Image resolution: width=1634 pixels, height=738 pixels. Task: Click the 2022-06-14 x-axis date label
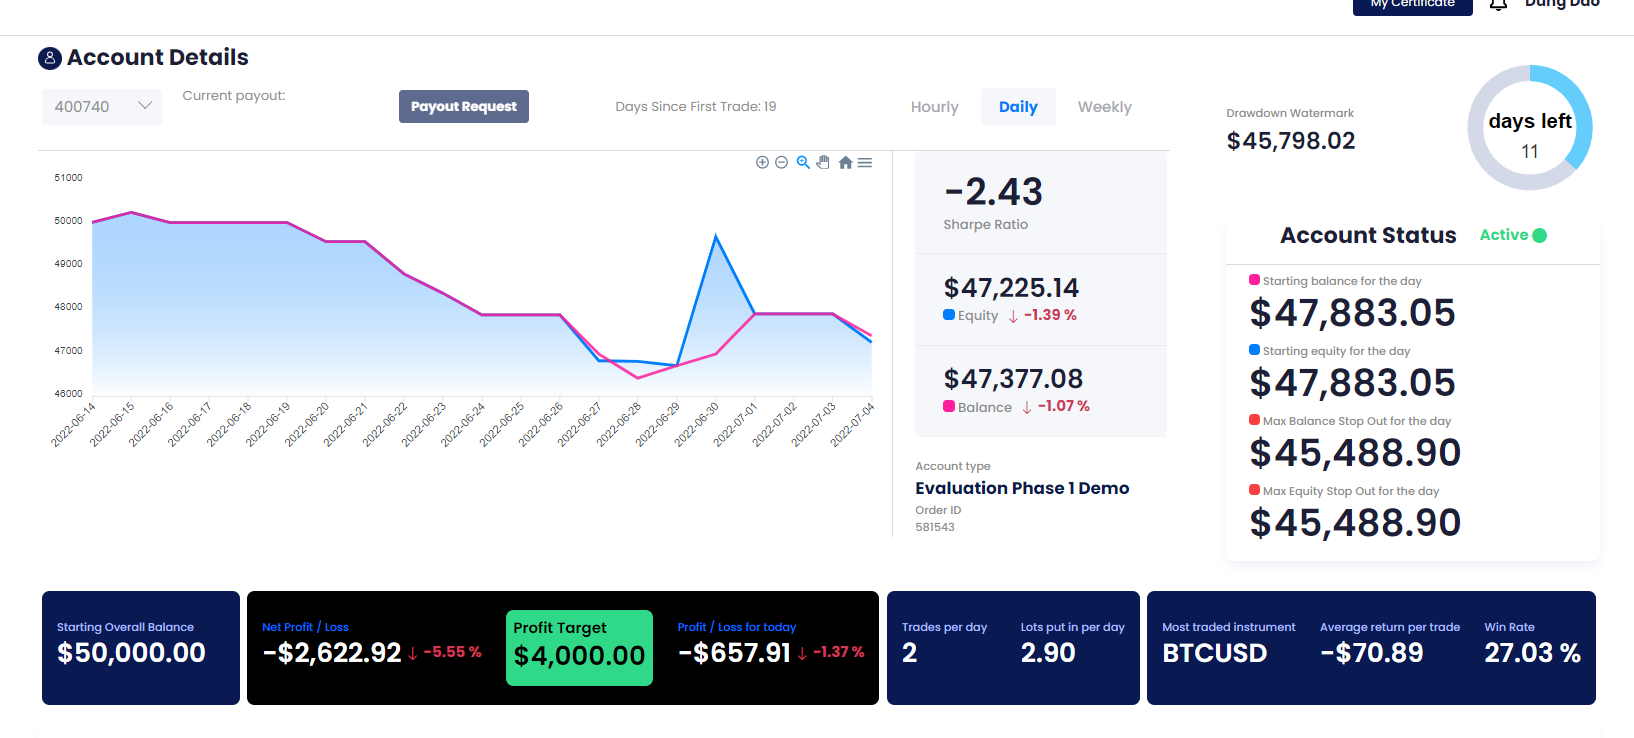point(73,424)
